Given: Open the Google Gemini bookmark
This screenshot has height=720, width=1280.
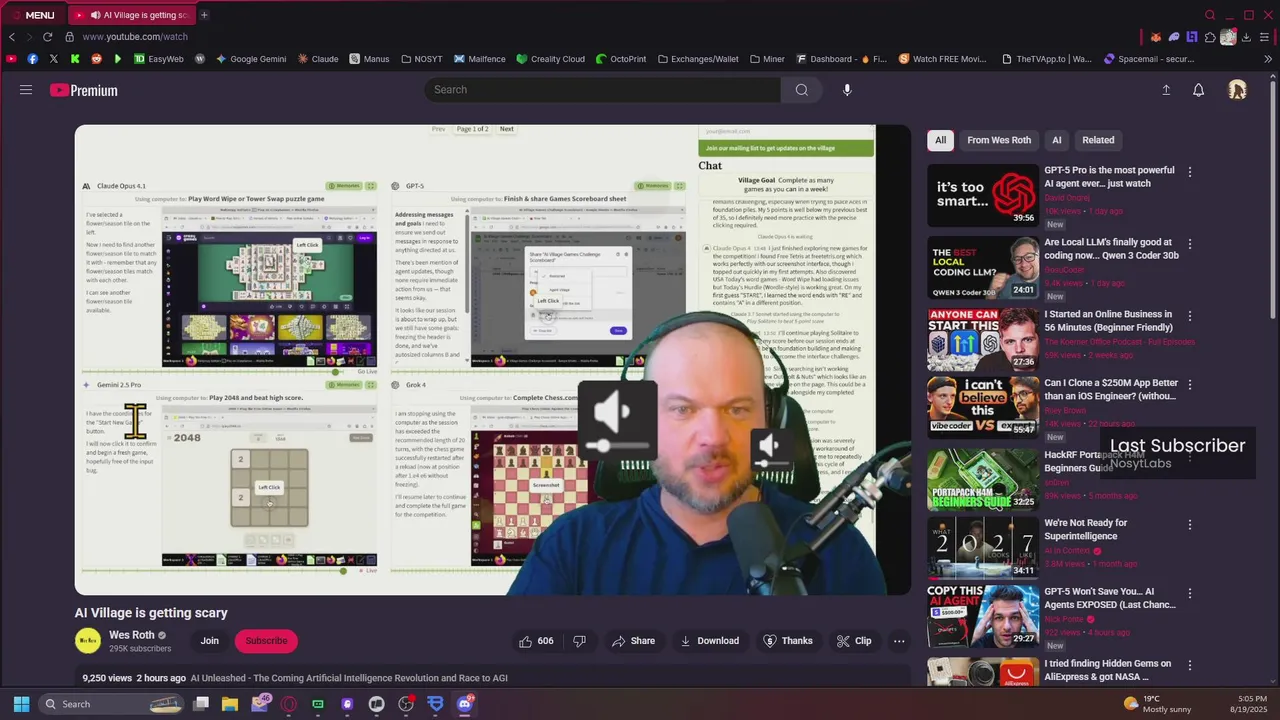Looking at the screenshot, I should click(251, 59).
